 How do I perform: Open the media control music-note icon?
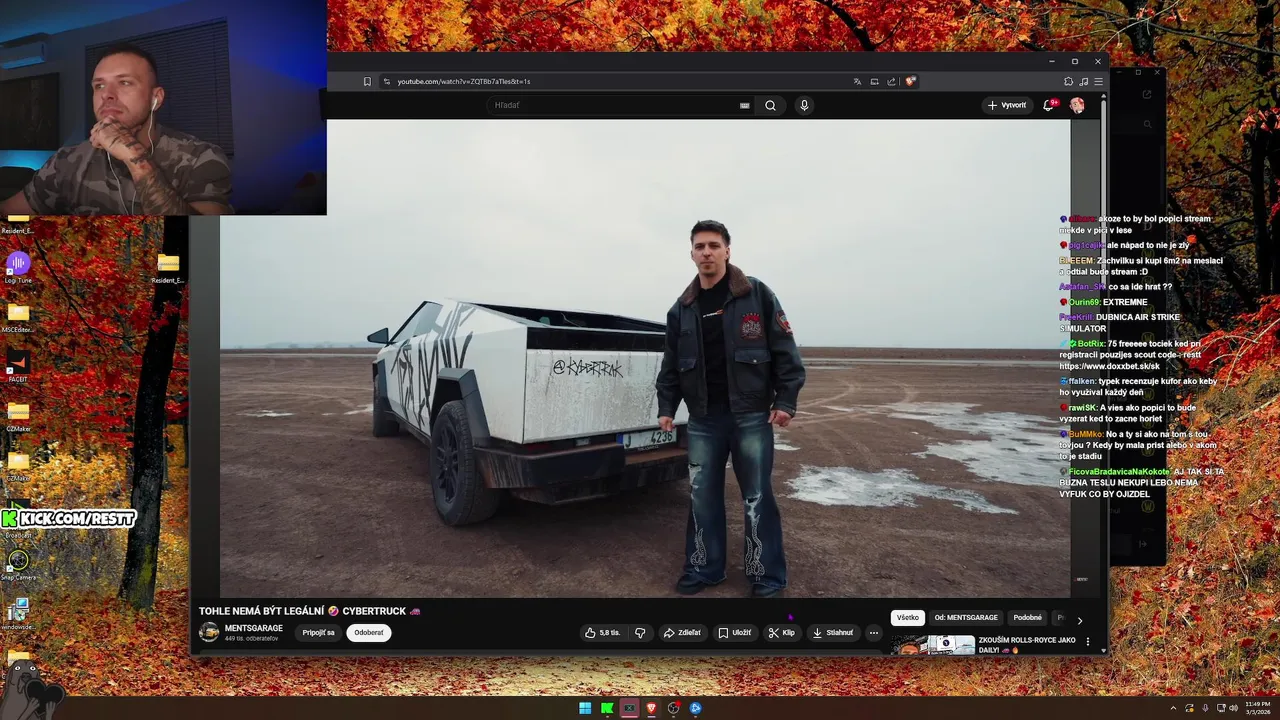tap(1083, 81)
